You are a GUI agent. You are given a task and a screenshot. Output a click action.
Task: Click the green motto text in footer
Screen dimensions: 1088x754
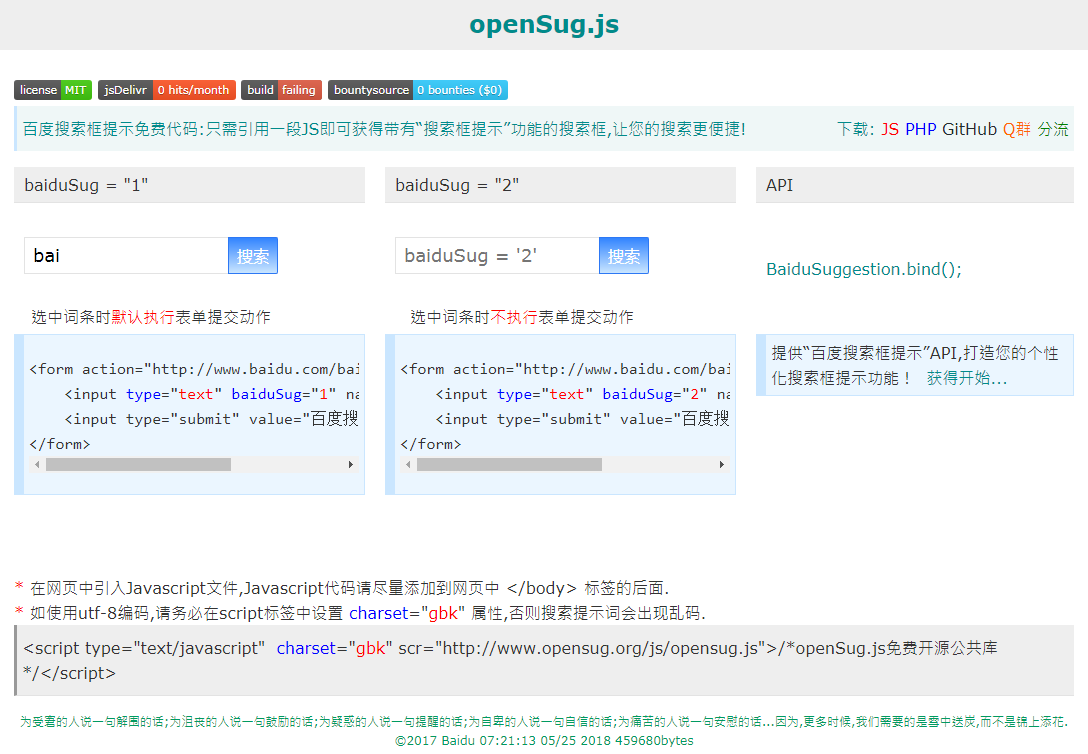(x=544, y=722)
